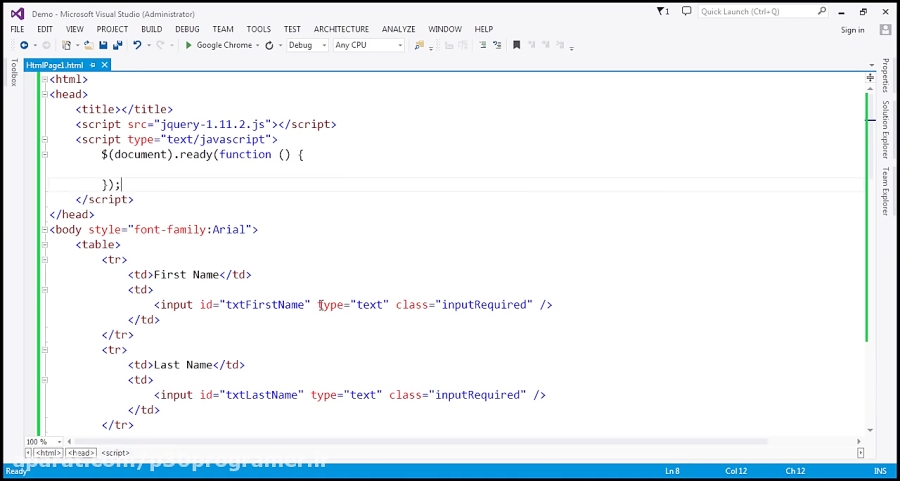Open the VIEW menu
The width and height of the screenshot is (900, 481).
(x=75, y=29)
